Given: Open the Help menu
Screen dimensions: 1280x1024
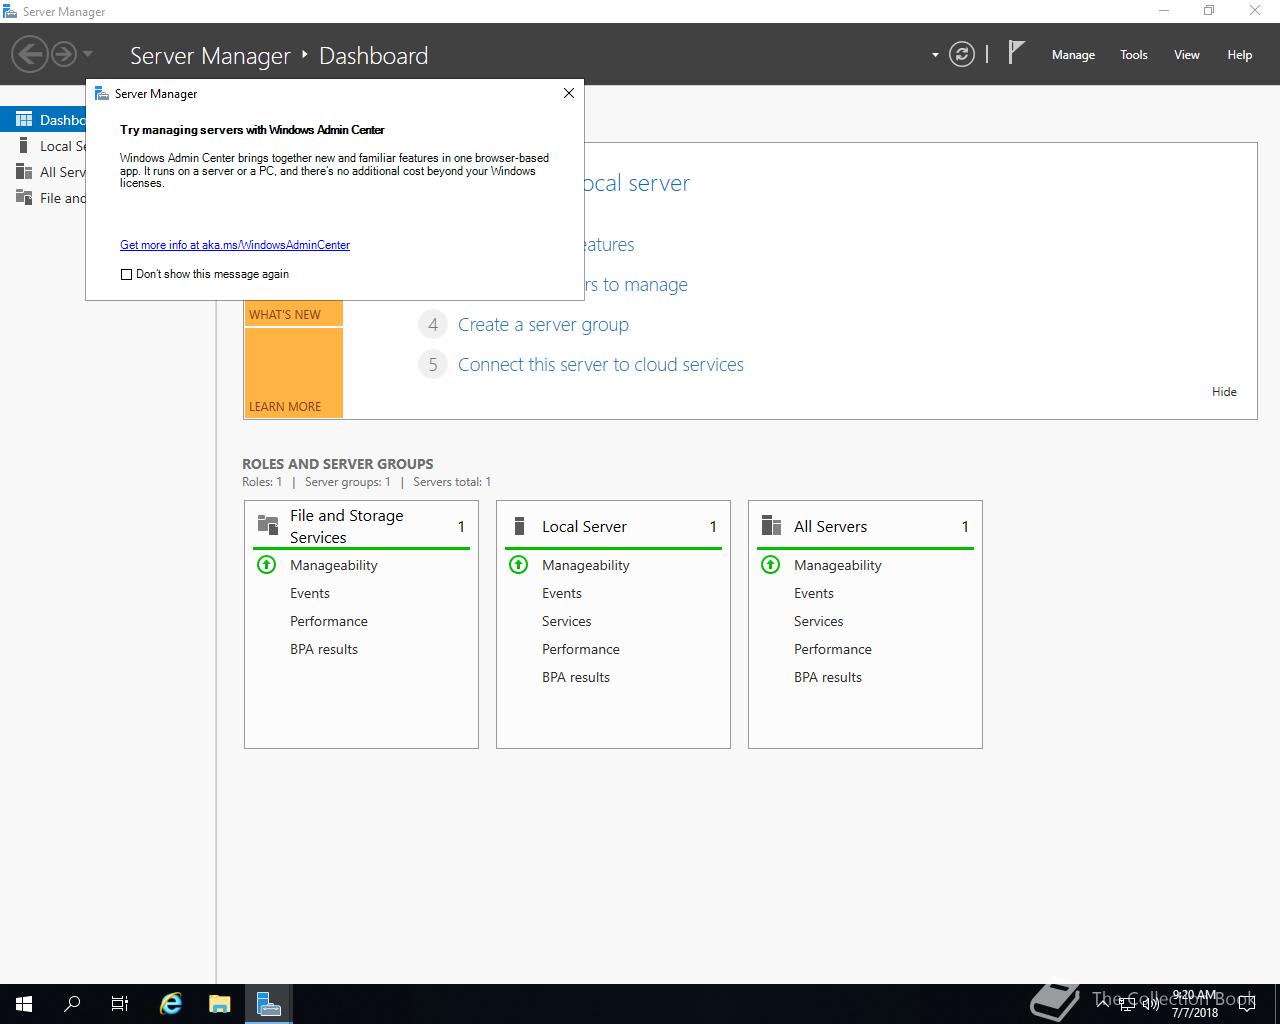Looking at the screenshot, I should tap(1240, 55).
